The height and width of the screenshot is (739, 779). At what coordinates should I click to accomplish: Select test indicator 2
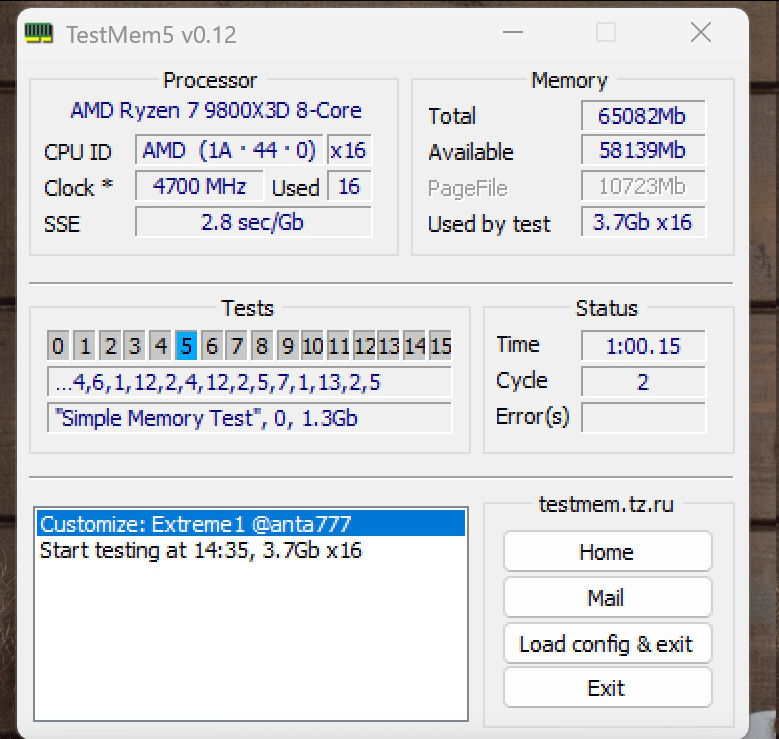coord(110,345)
